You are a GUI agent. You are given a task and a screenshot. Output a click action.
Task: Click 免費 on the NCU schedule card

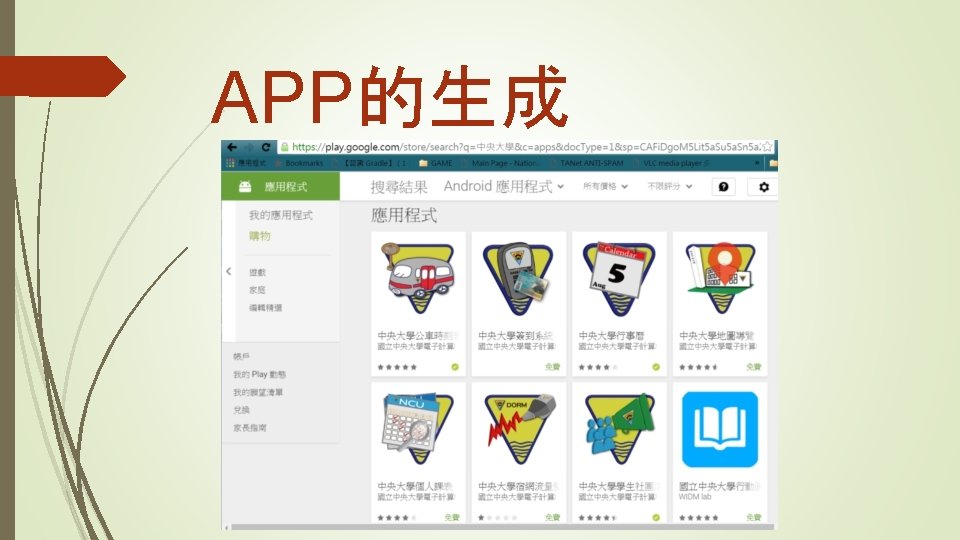pyautogui.click(x=452, y=517)
